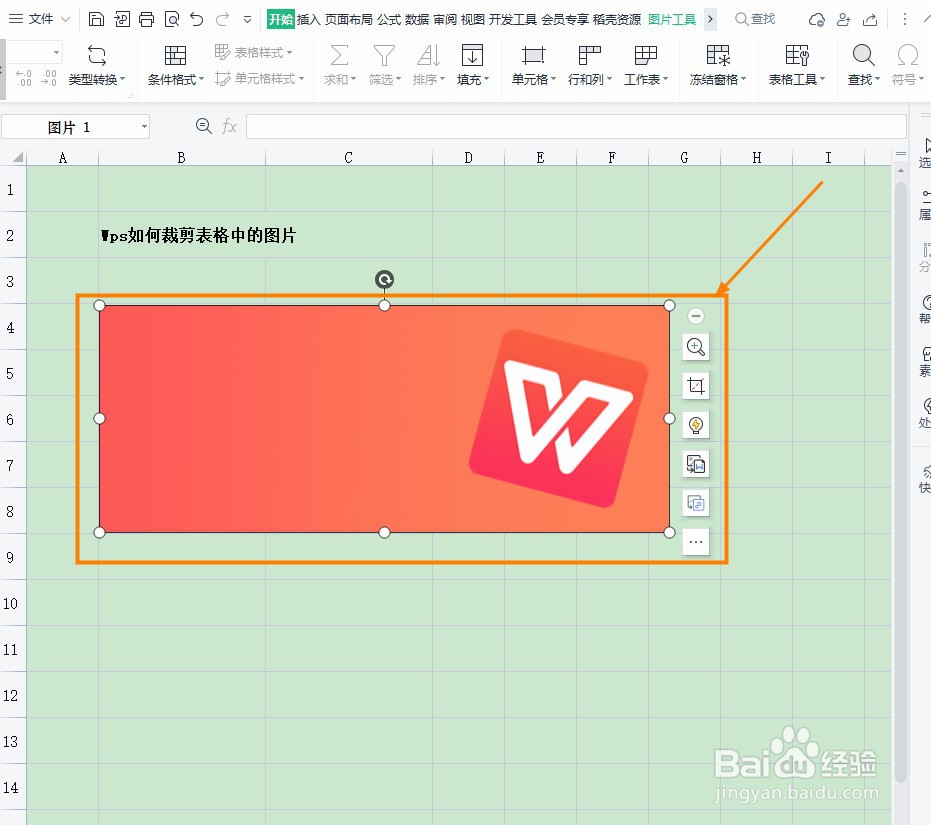Click the three-dot more menu in title bar
The image size is (931, 825).
click(904, 20)
